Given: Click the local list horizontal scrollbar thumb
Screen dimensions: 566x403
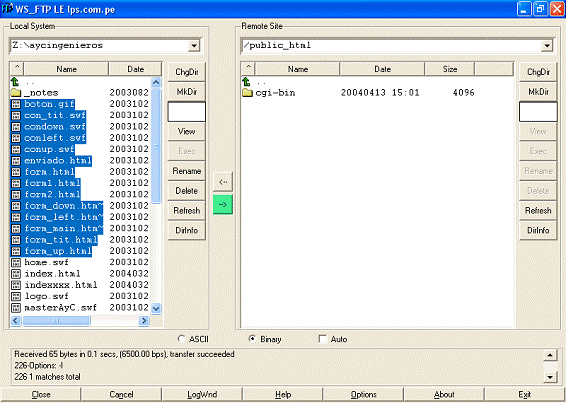Looking at the screenshot, I should pyautogui.click(x=56, y=320).
